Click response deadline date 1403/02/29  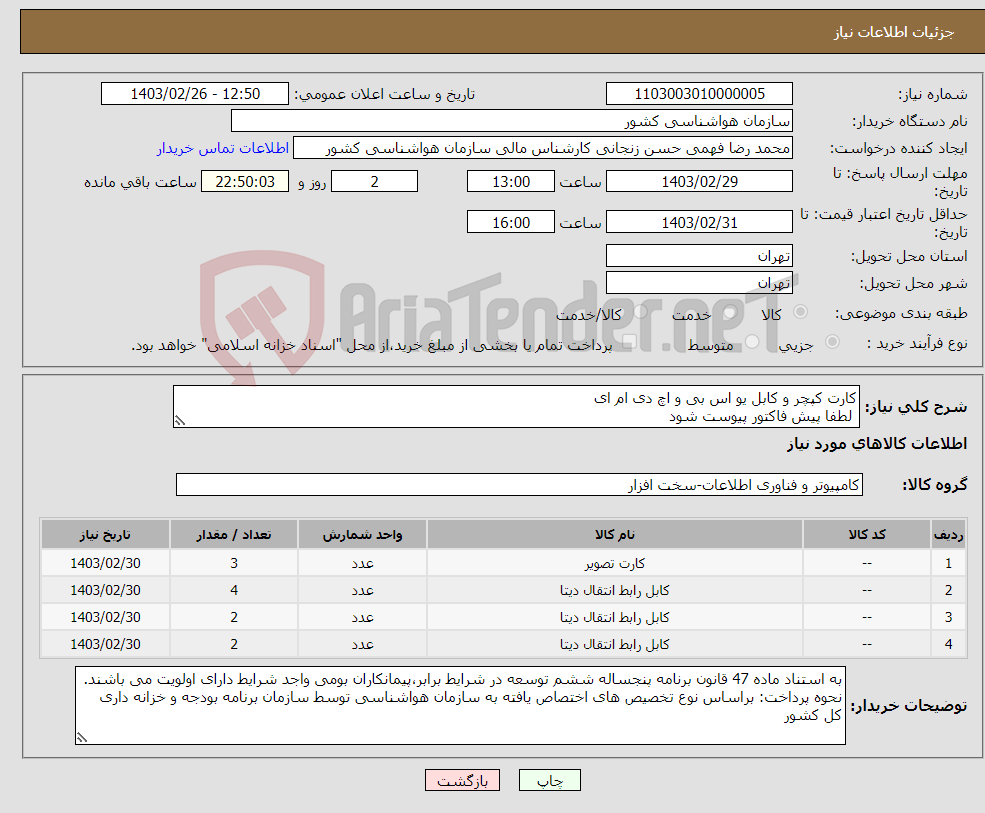click(699, 182)
